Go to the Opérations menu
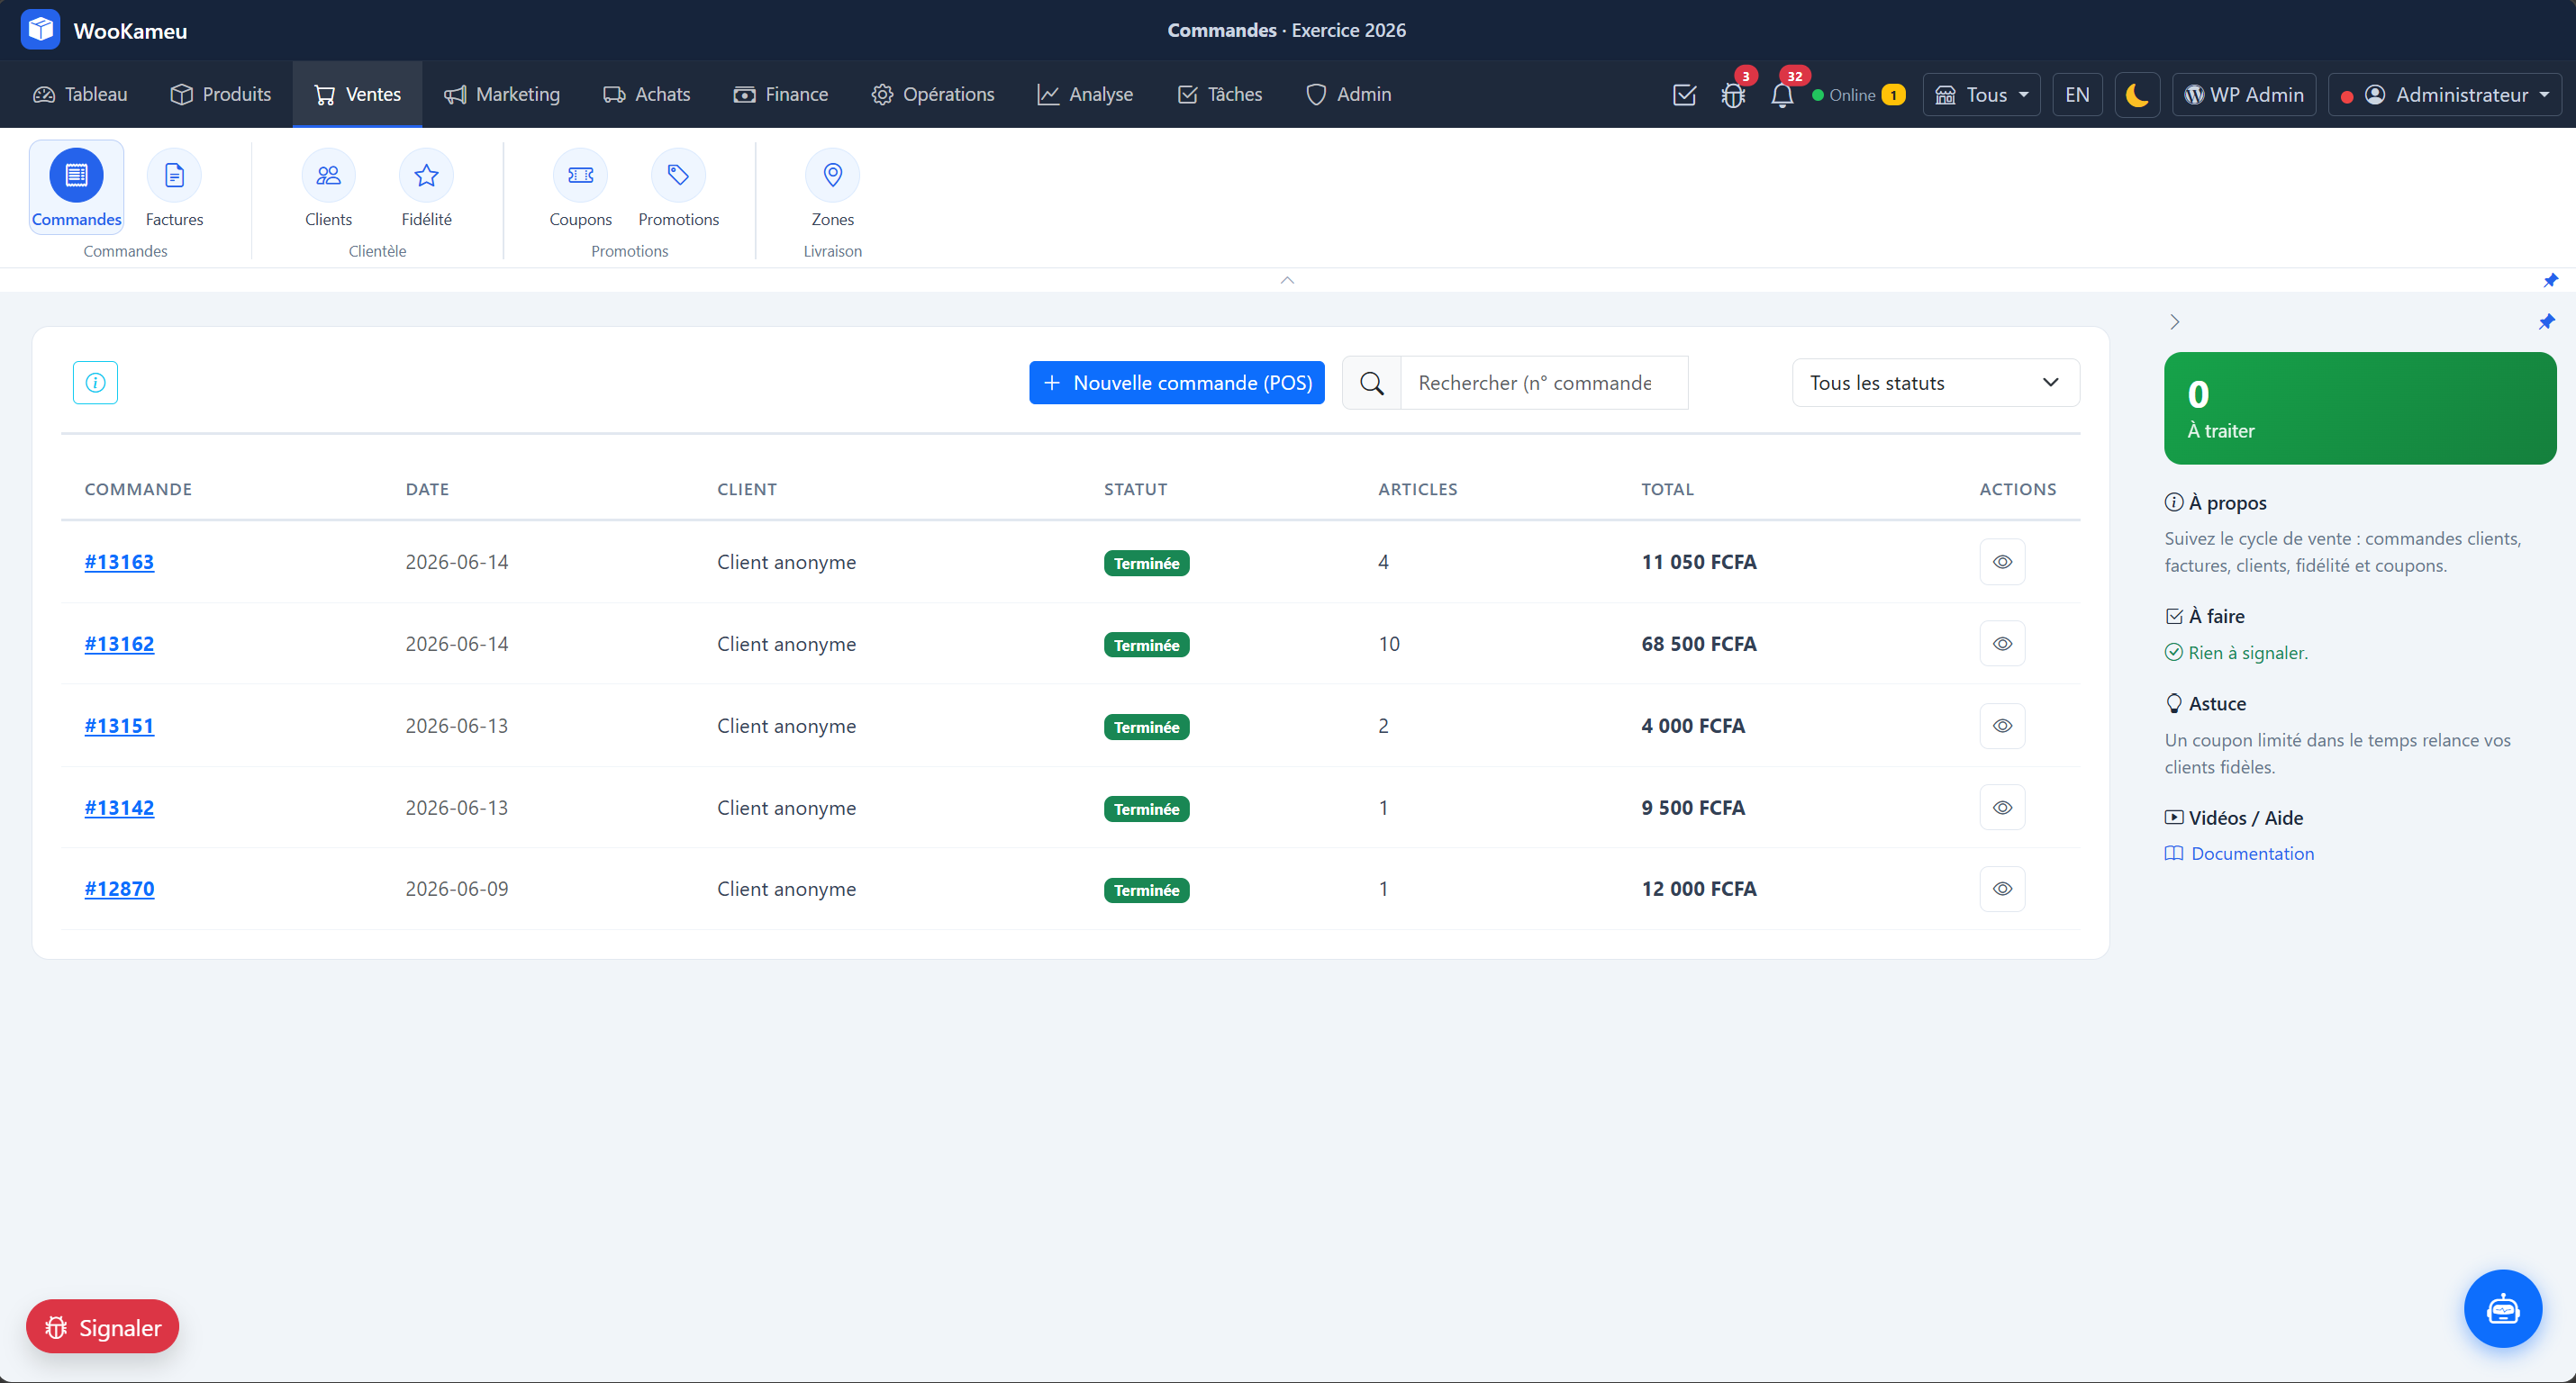 (932, 94)
